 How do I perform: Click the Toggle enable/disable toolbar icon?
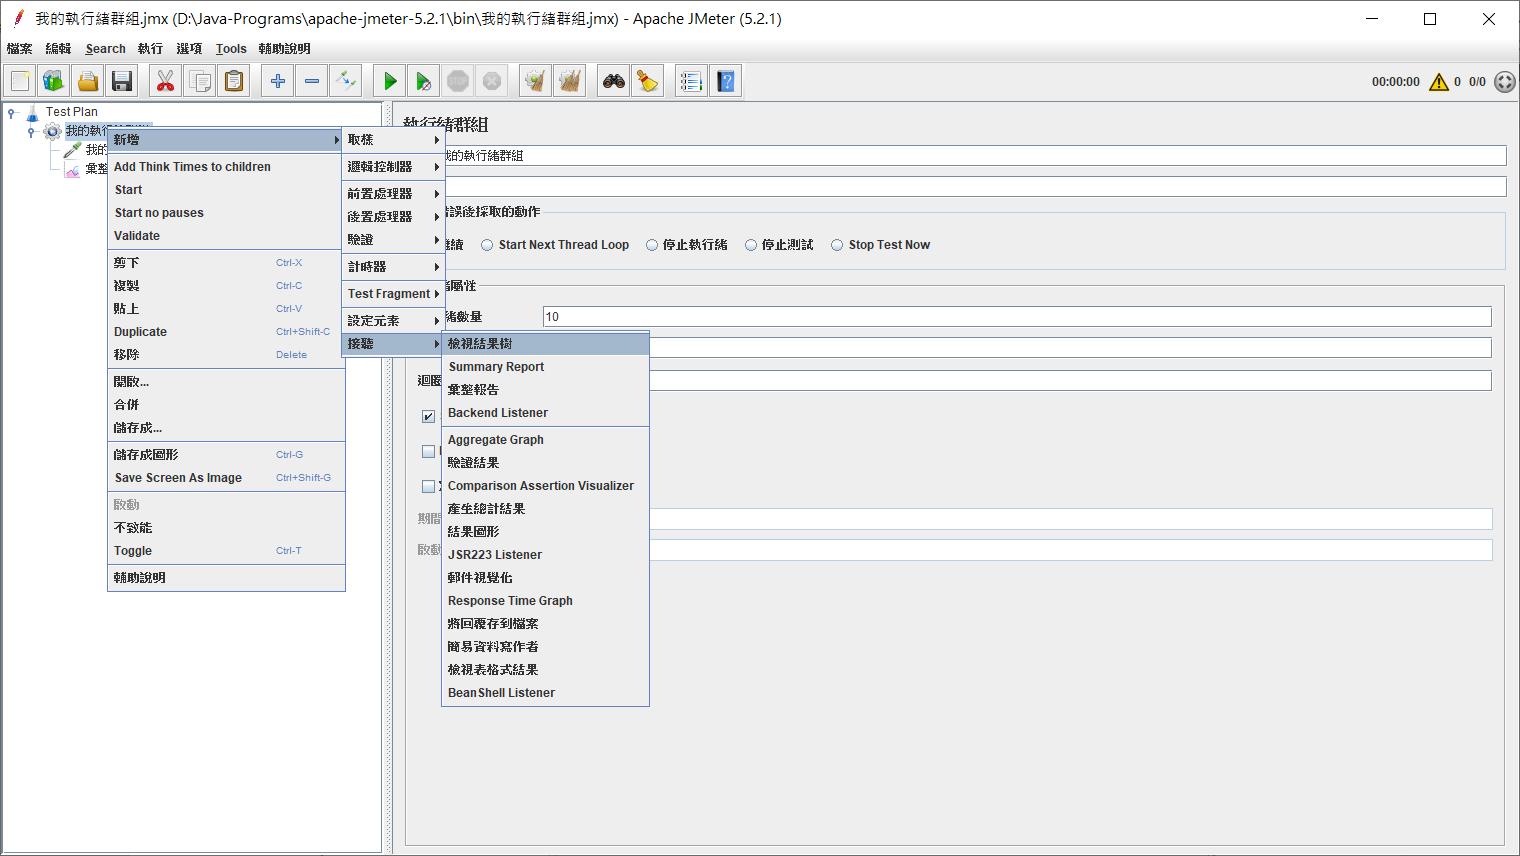click(346, 81)
